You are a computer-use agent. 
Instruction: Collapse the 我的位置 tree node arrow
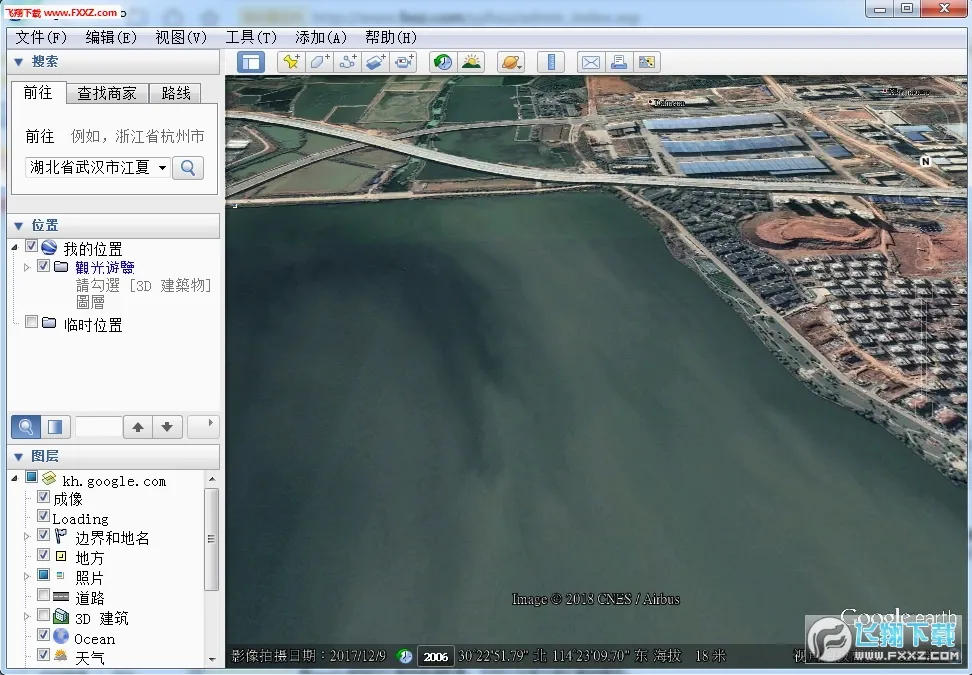pos(15,247)
